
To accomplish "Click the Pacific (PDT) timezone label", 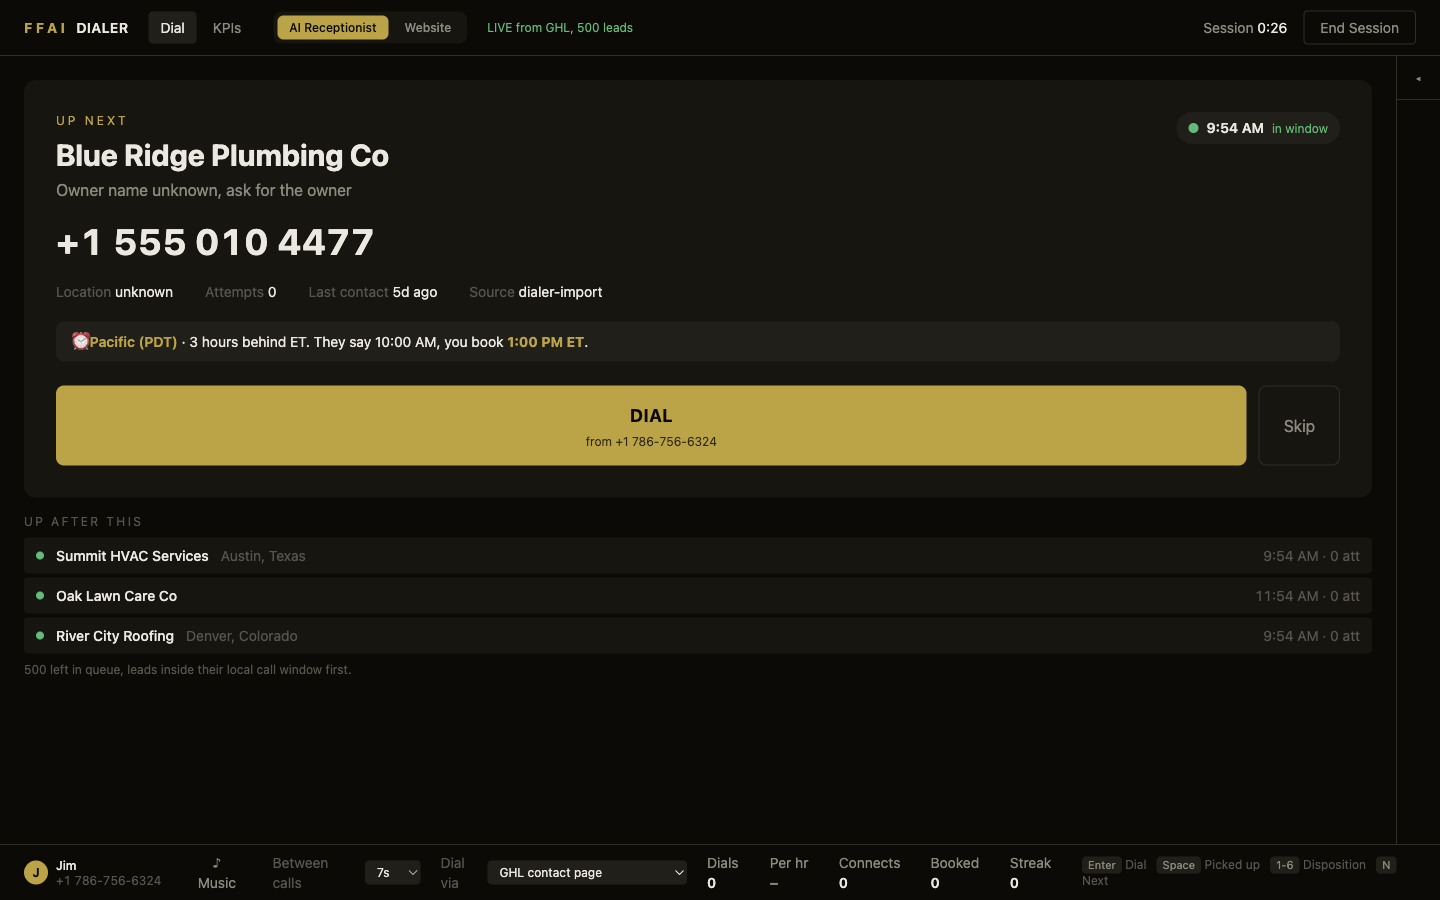I will [133, 342].
